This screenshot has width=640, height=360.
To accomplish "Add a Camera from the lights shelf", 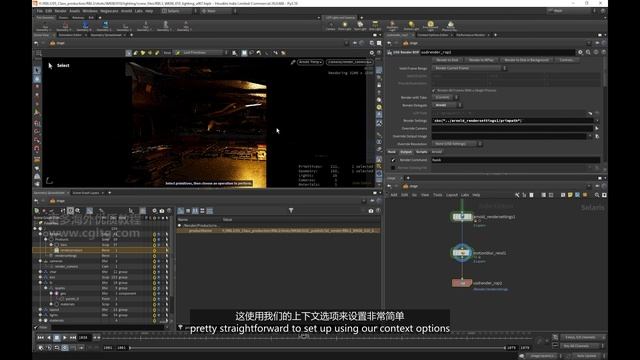I will point(330,26).
